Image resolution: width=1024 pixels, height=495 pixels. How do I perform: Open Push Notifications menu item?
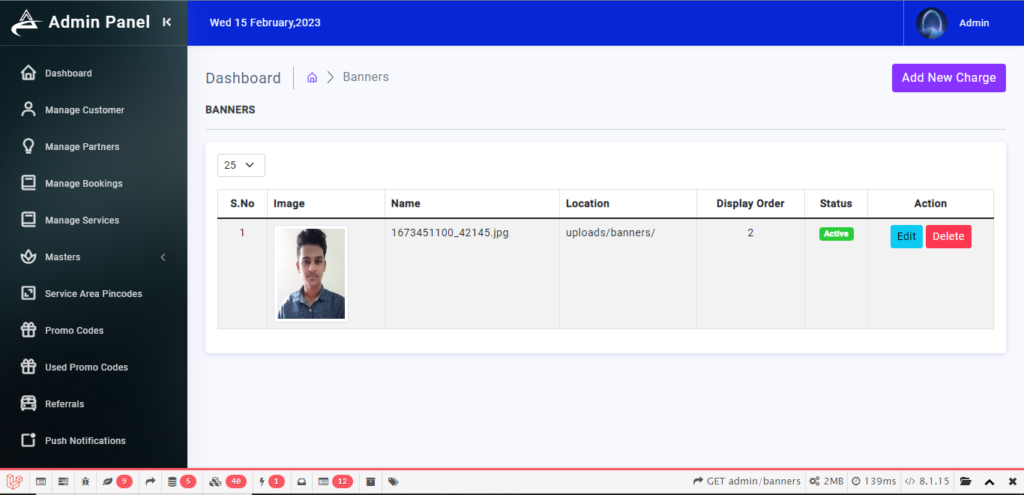(85, 441)
